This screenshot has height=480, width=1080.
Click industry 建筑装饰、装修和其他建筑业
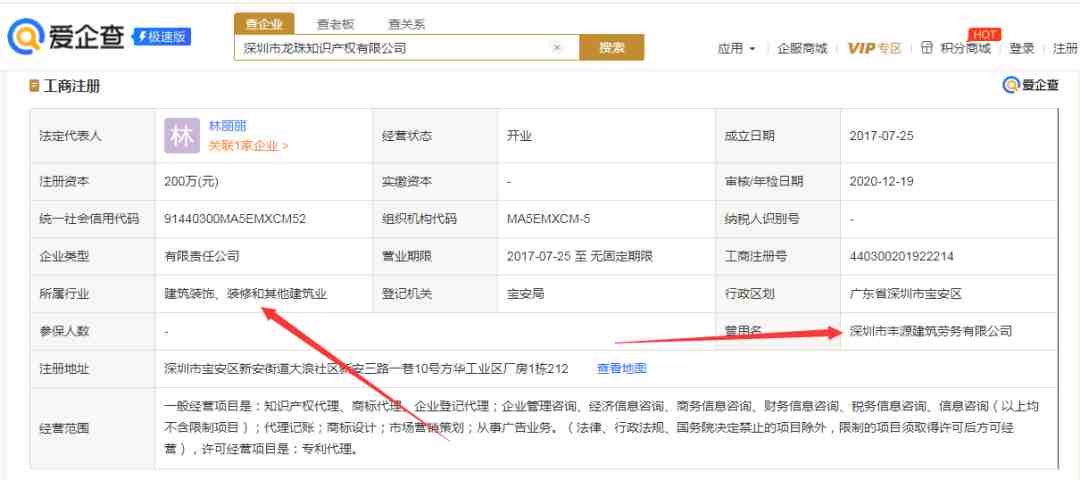[245, 293]
